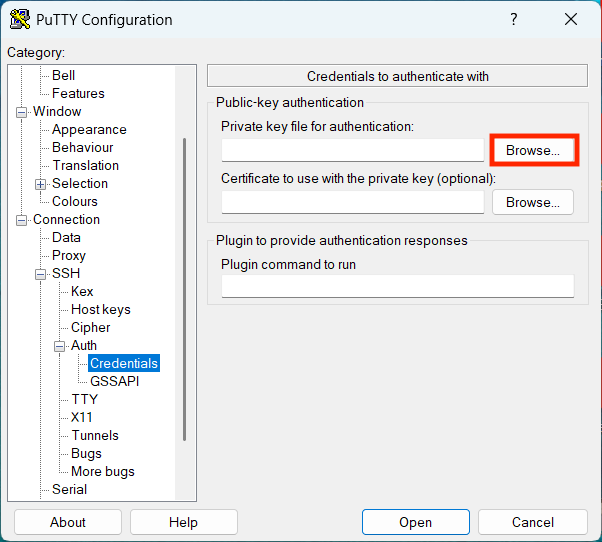Click the 'Category:' label
602x542 pixels.
36,53
